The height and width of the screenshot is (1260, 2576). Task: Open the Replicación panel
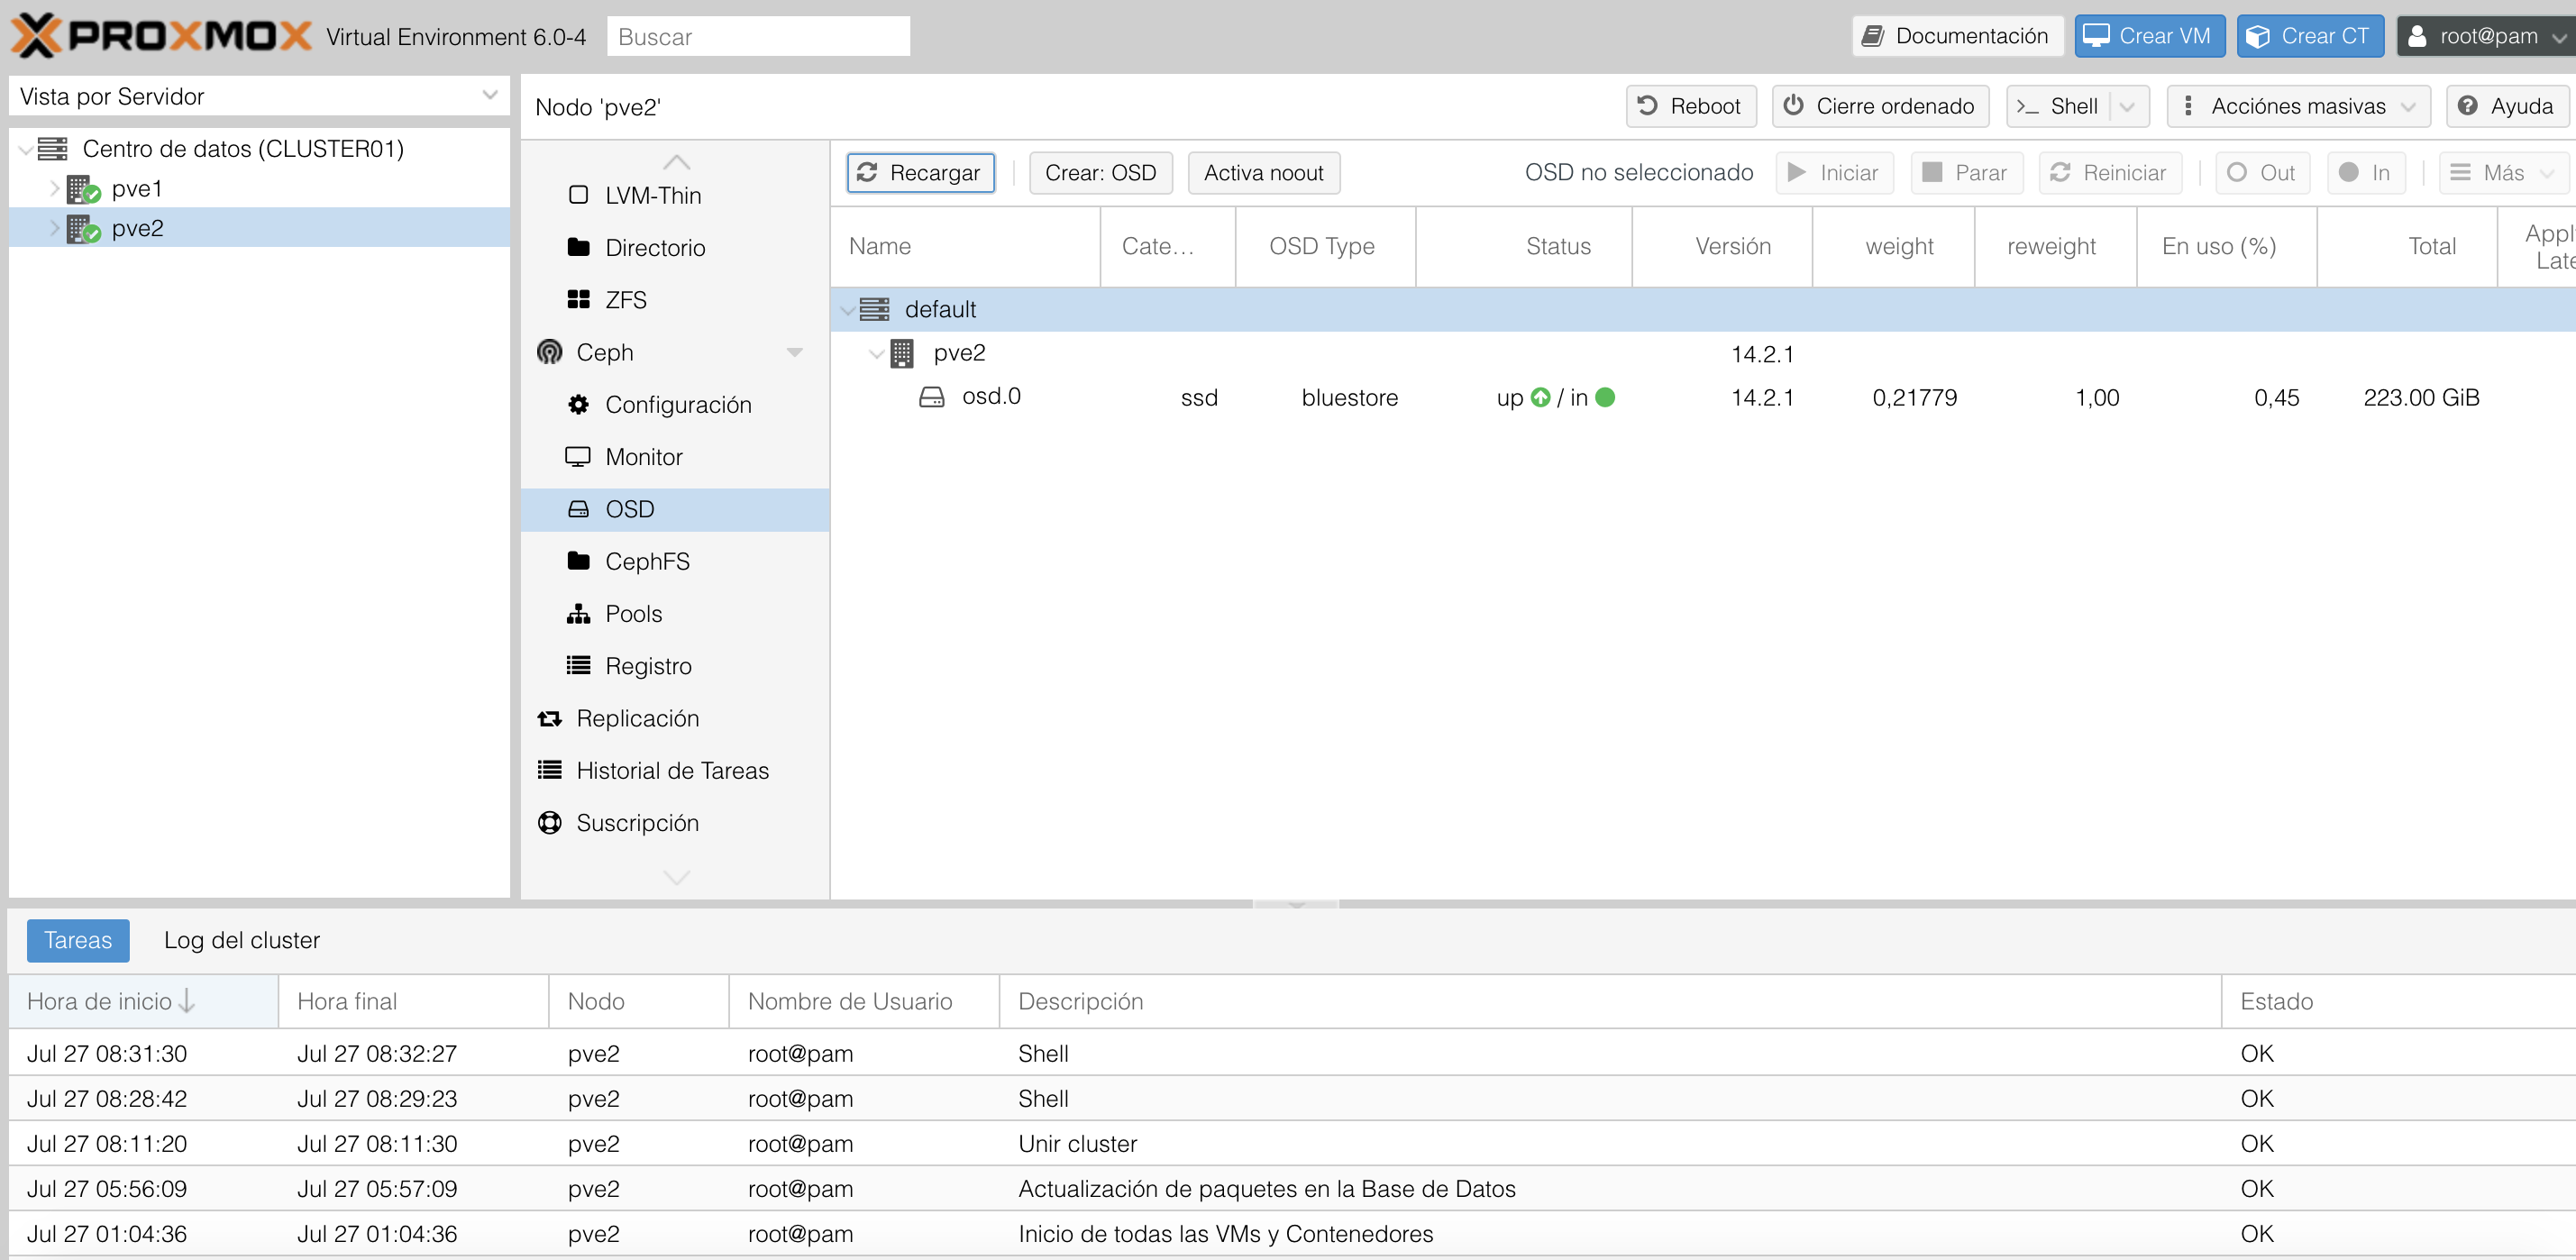coord(638,718)
